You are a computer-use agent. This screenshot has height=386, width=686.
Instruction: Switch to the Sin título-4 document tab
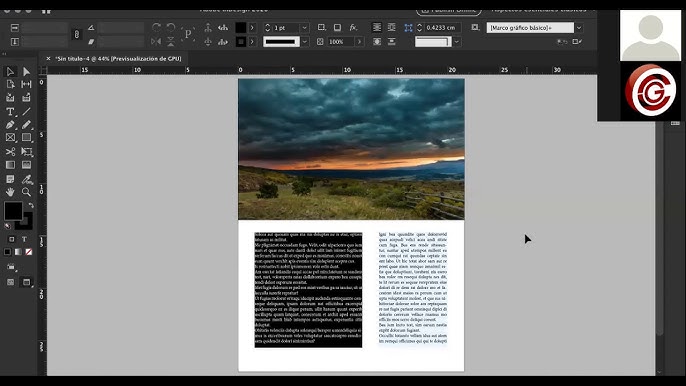(x=118, y=59)
